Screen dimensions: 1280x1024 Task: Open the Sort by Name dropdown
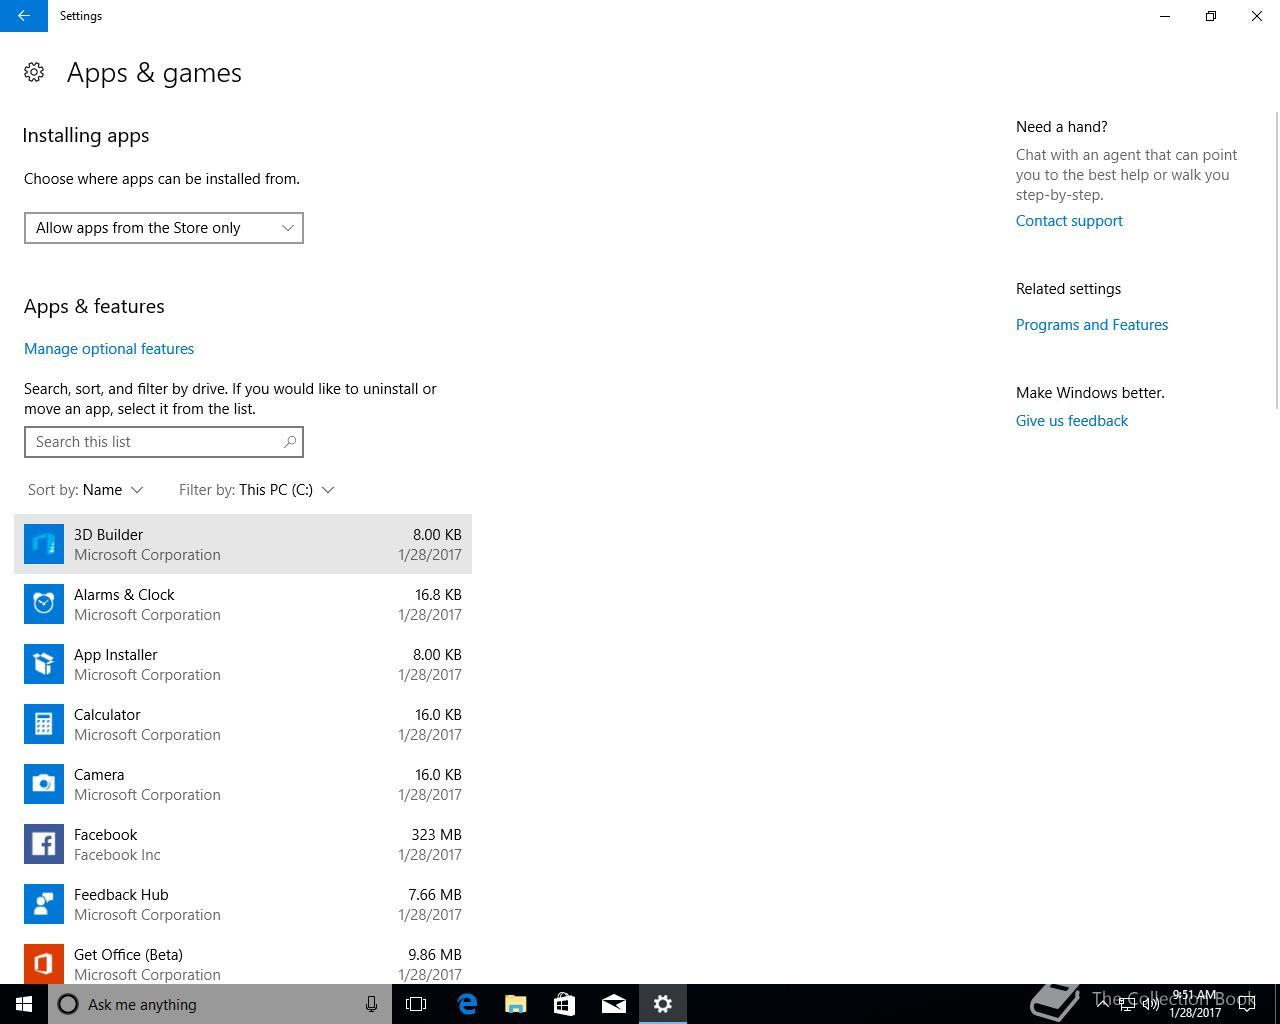[86, 490]
